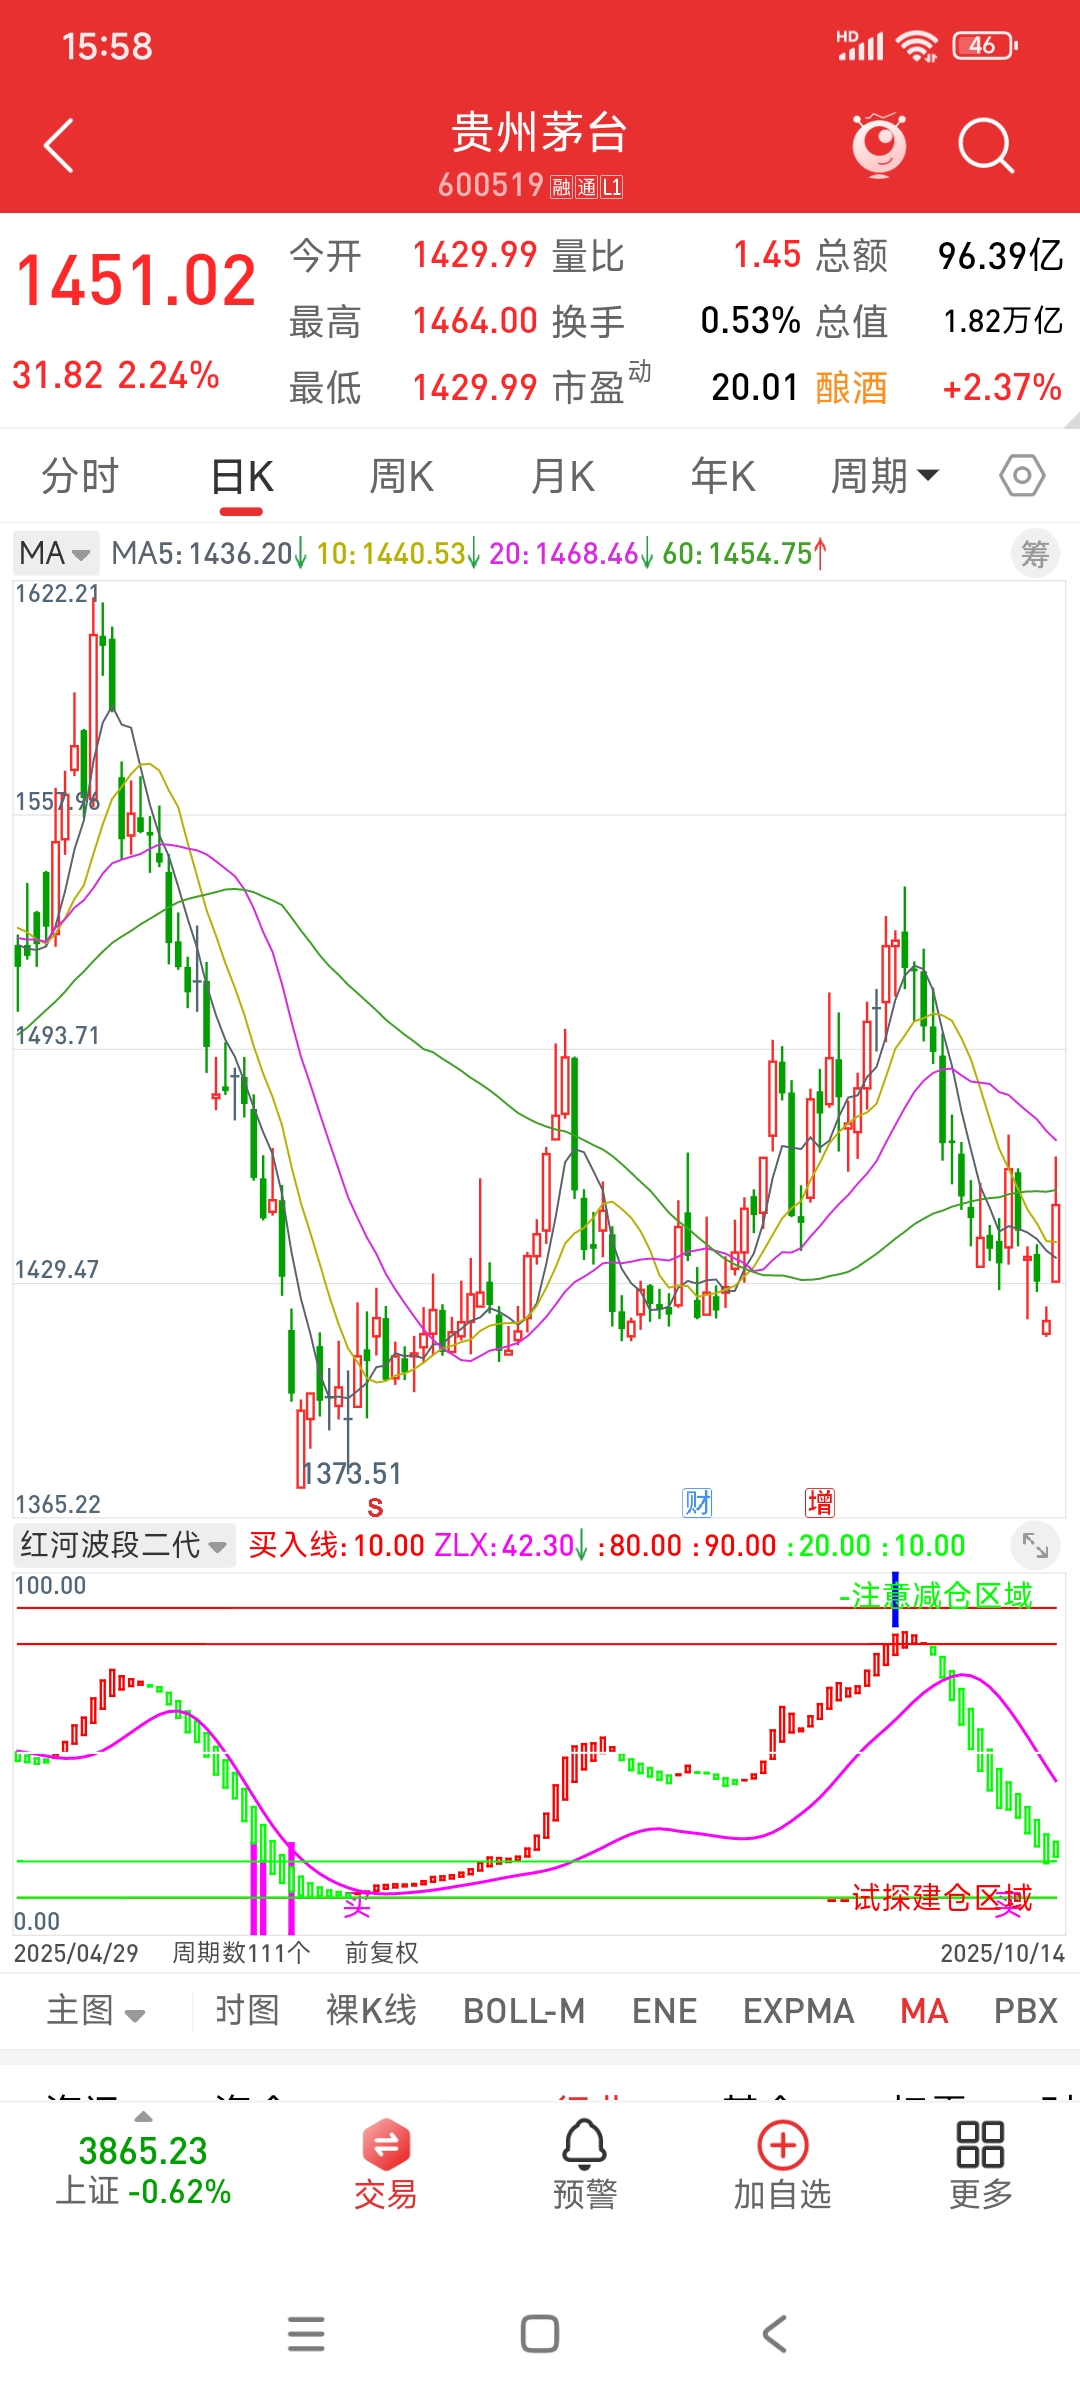Viewport: 1080px width, 2400px height.
Task: Open chart settings hexagon icon
Action: pos(1022,476)
